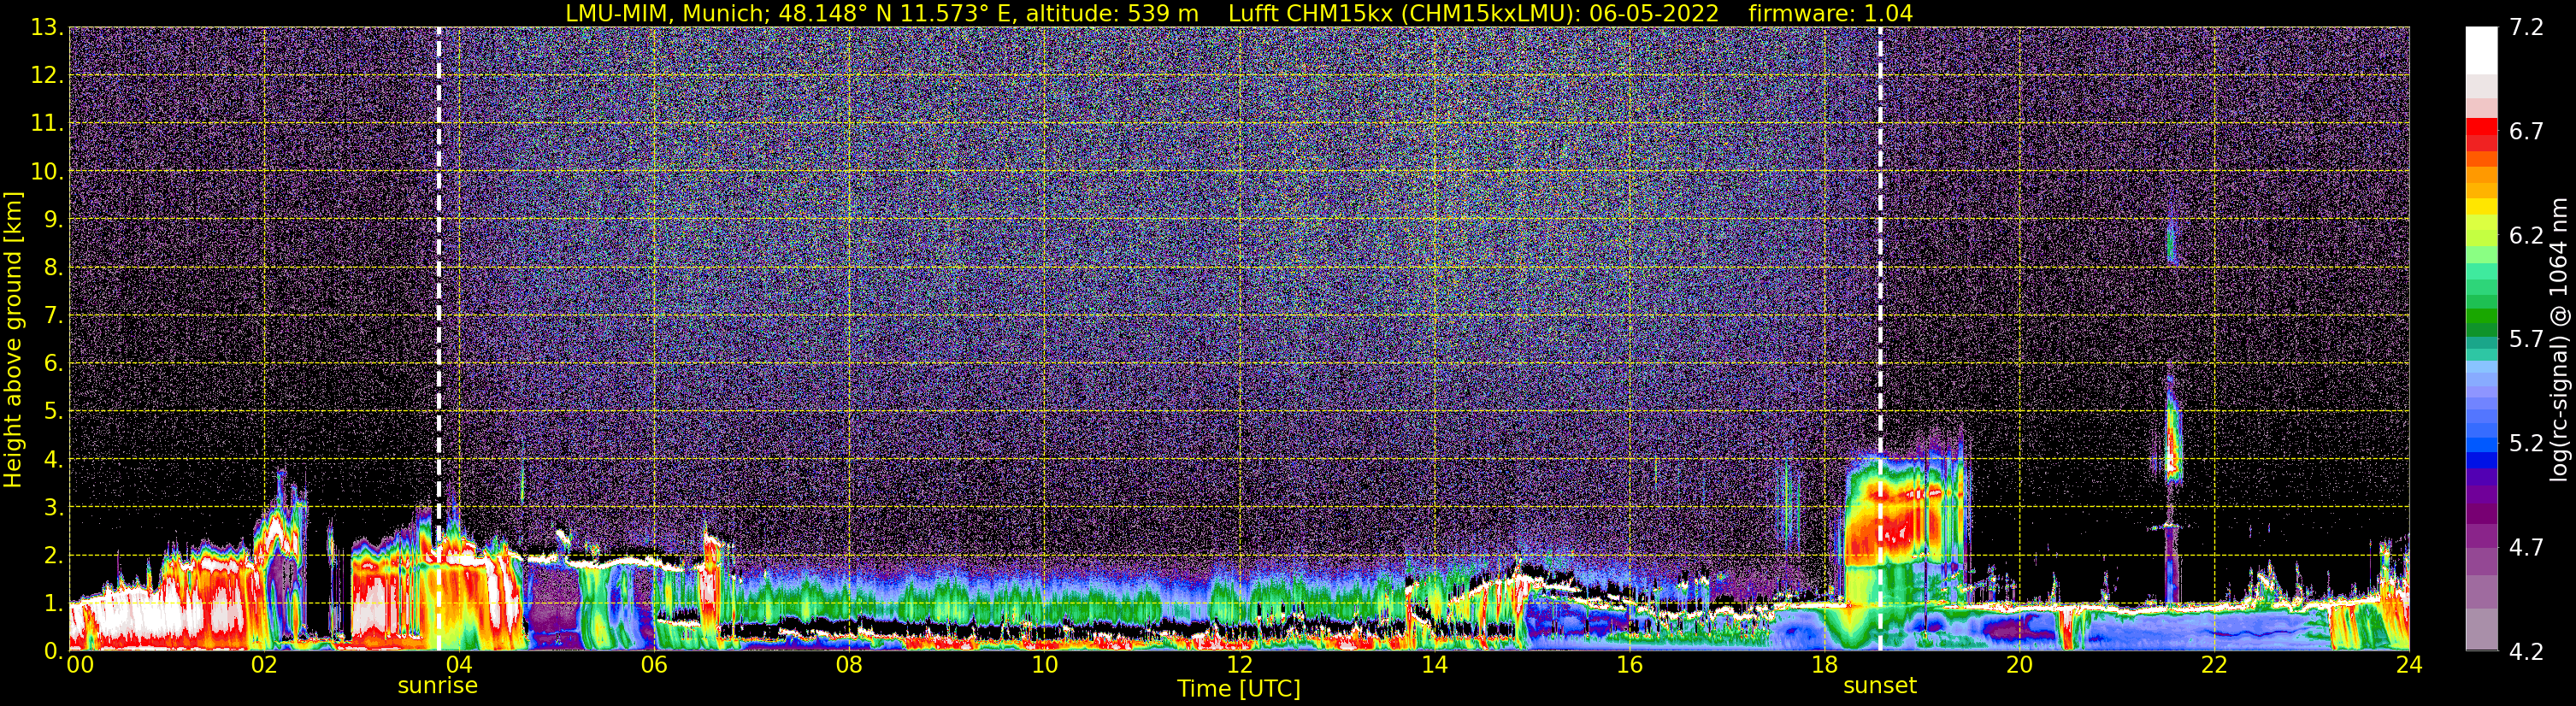Click the height axis tick label 7
Image resolution: width=2576 pixels, height=706 pixels.
53,316
